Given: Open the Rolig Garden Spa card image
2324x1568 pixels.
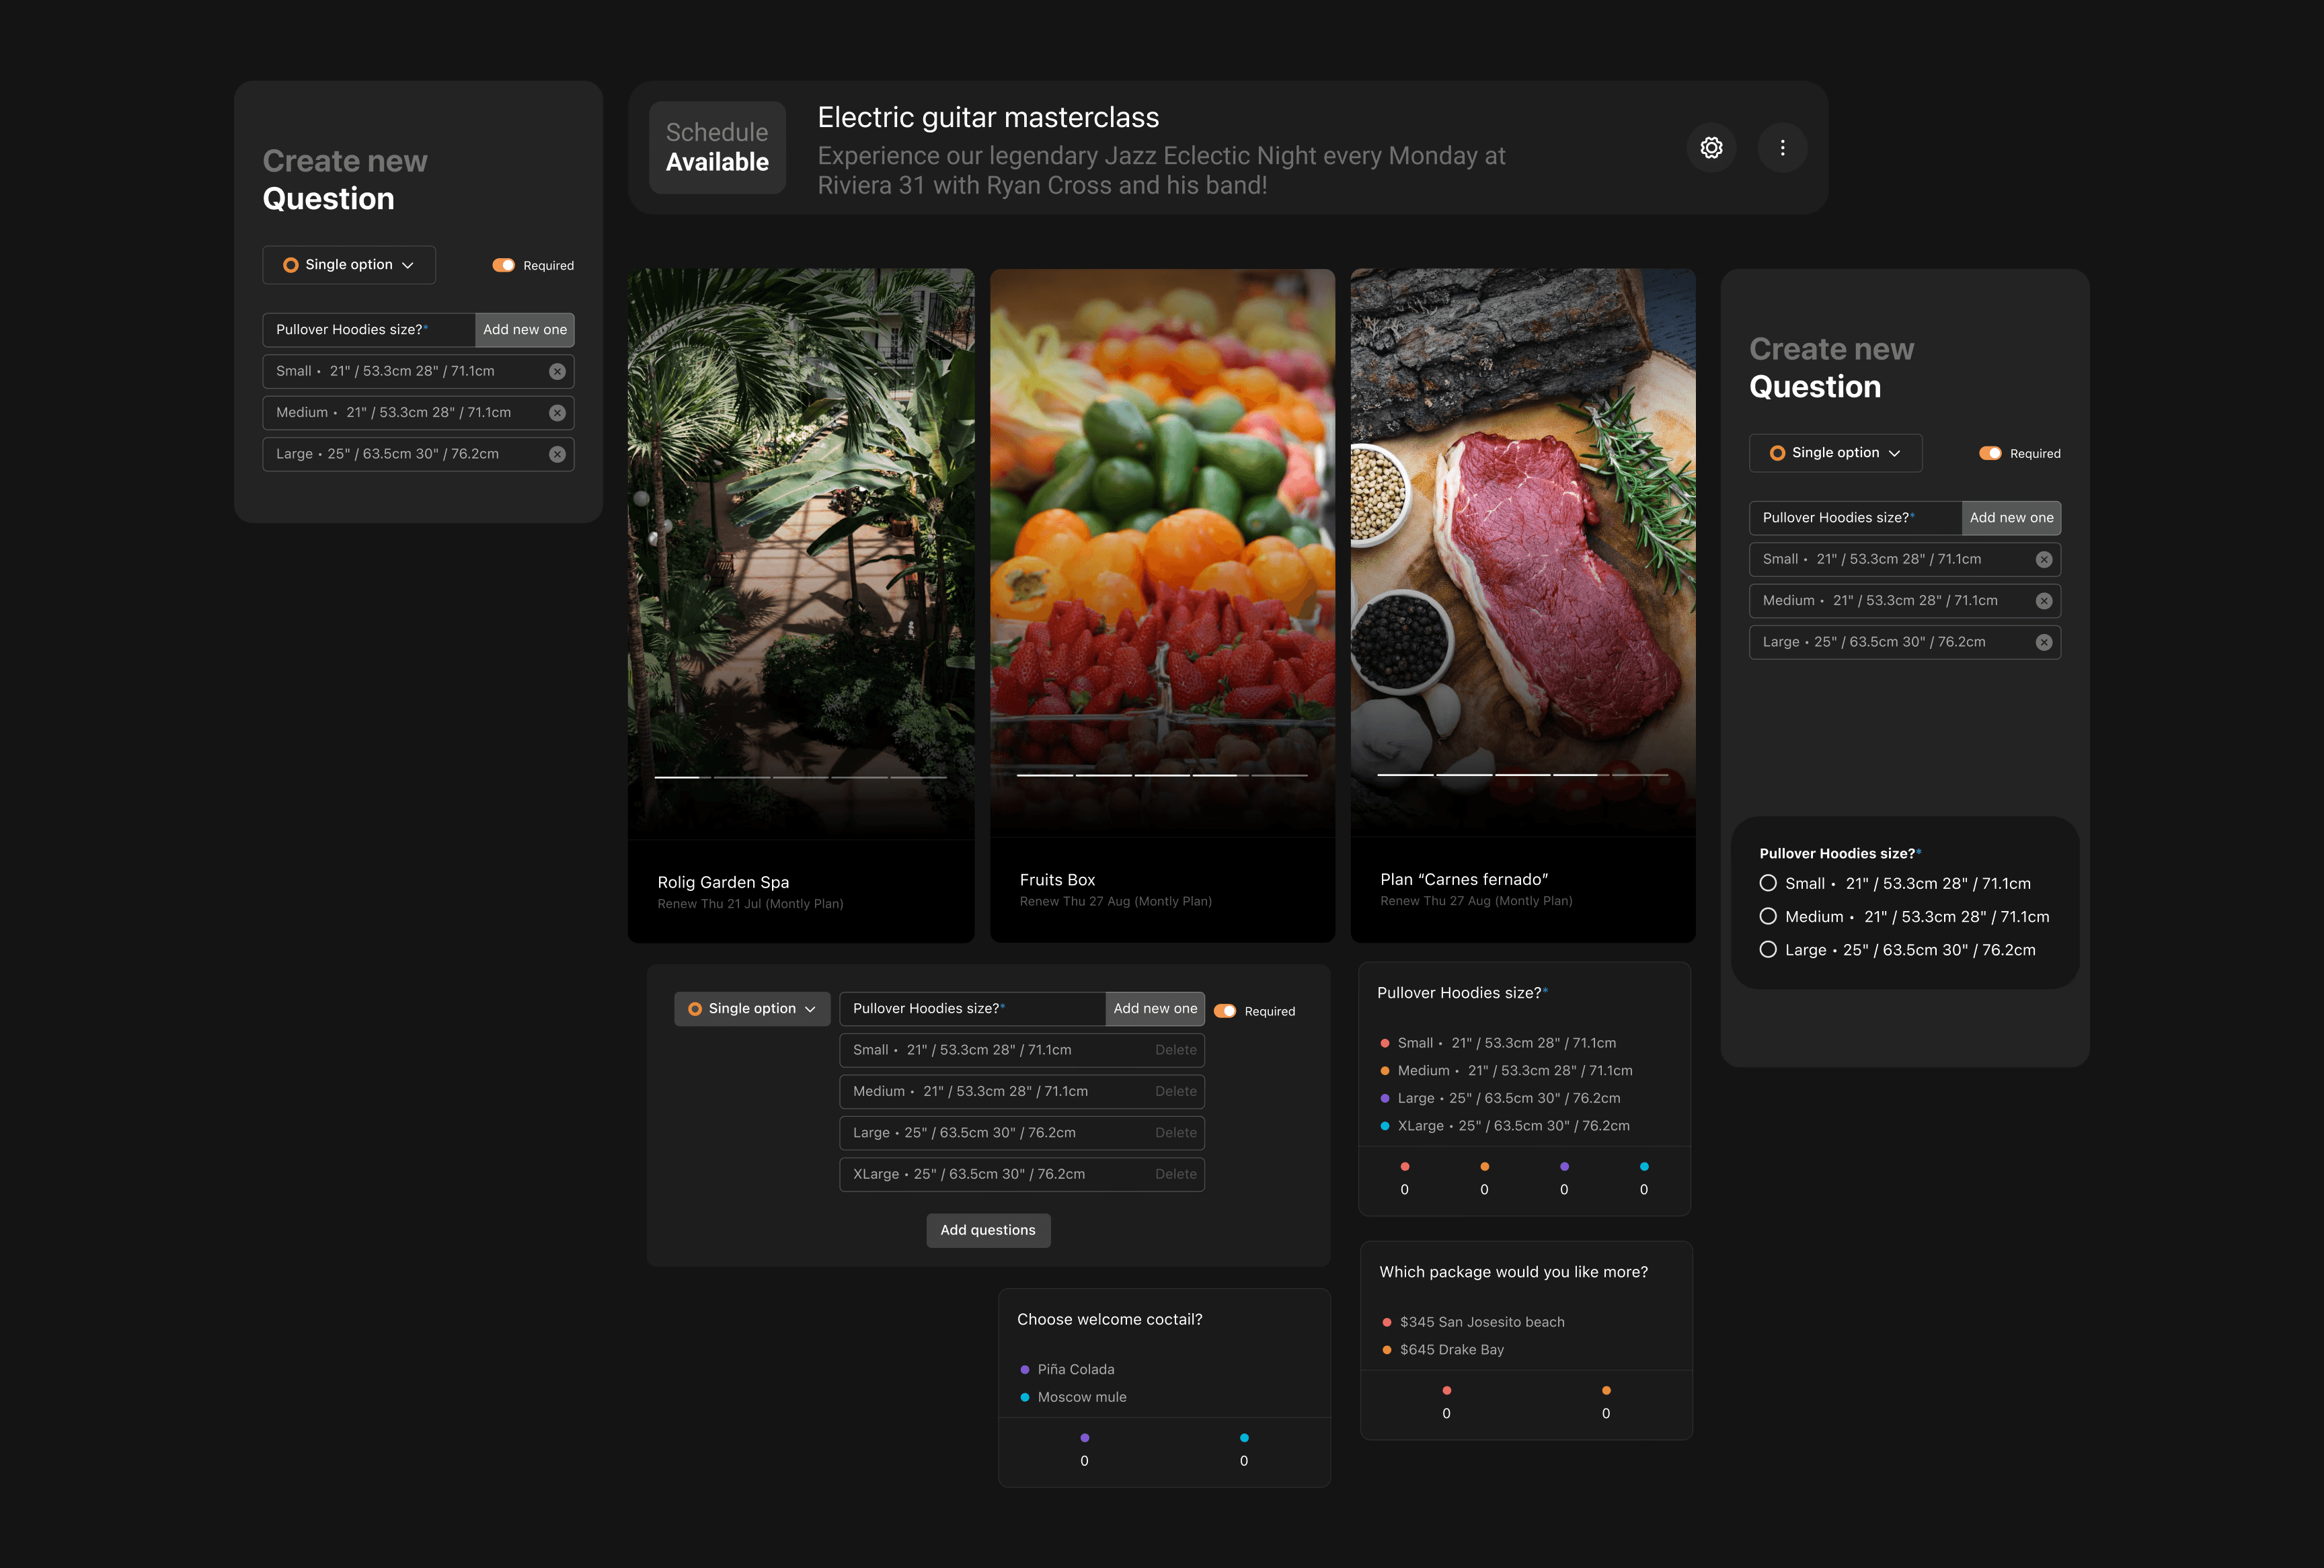Looking at the screenshot, I should point(800,550).
